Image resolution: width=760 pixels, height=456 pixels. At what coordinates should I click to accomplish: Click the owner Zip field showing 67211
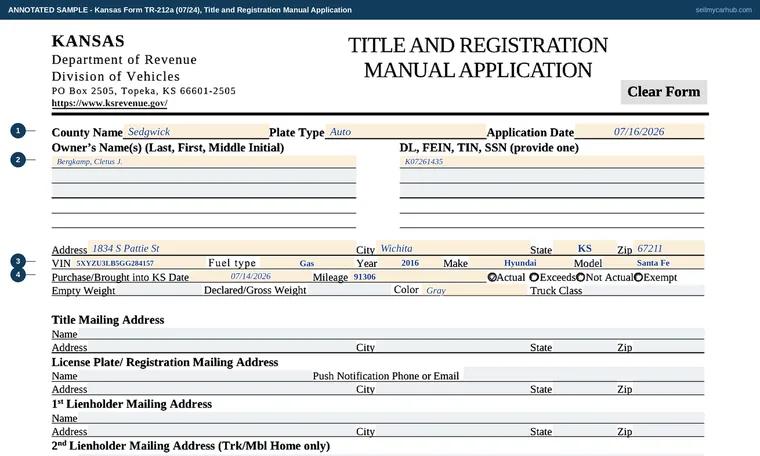(x=669, y=248)
